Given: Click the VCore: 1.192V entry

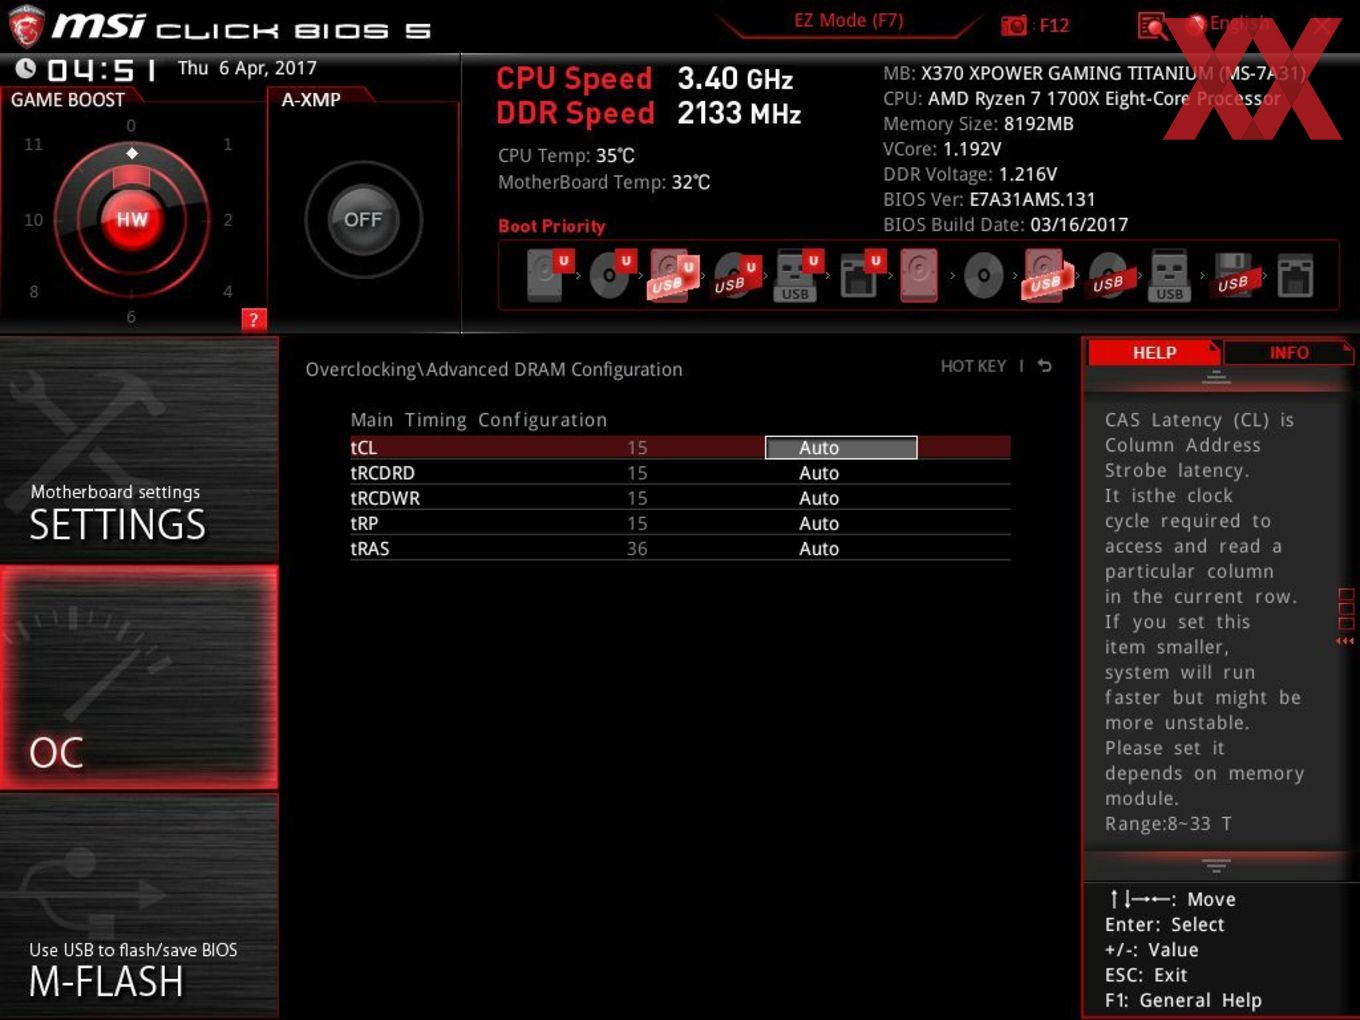Looking at the screenshot, I should [942, 149].
